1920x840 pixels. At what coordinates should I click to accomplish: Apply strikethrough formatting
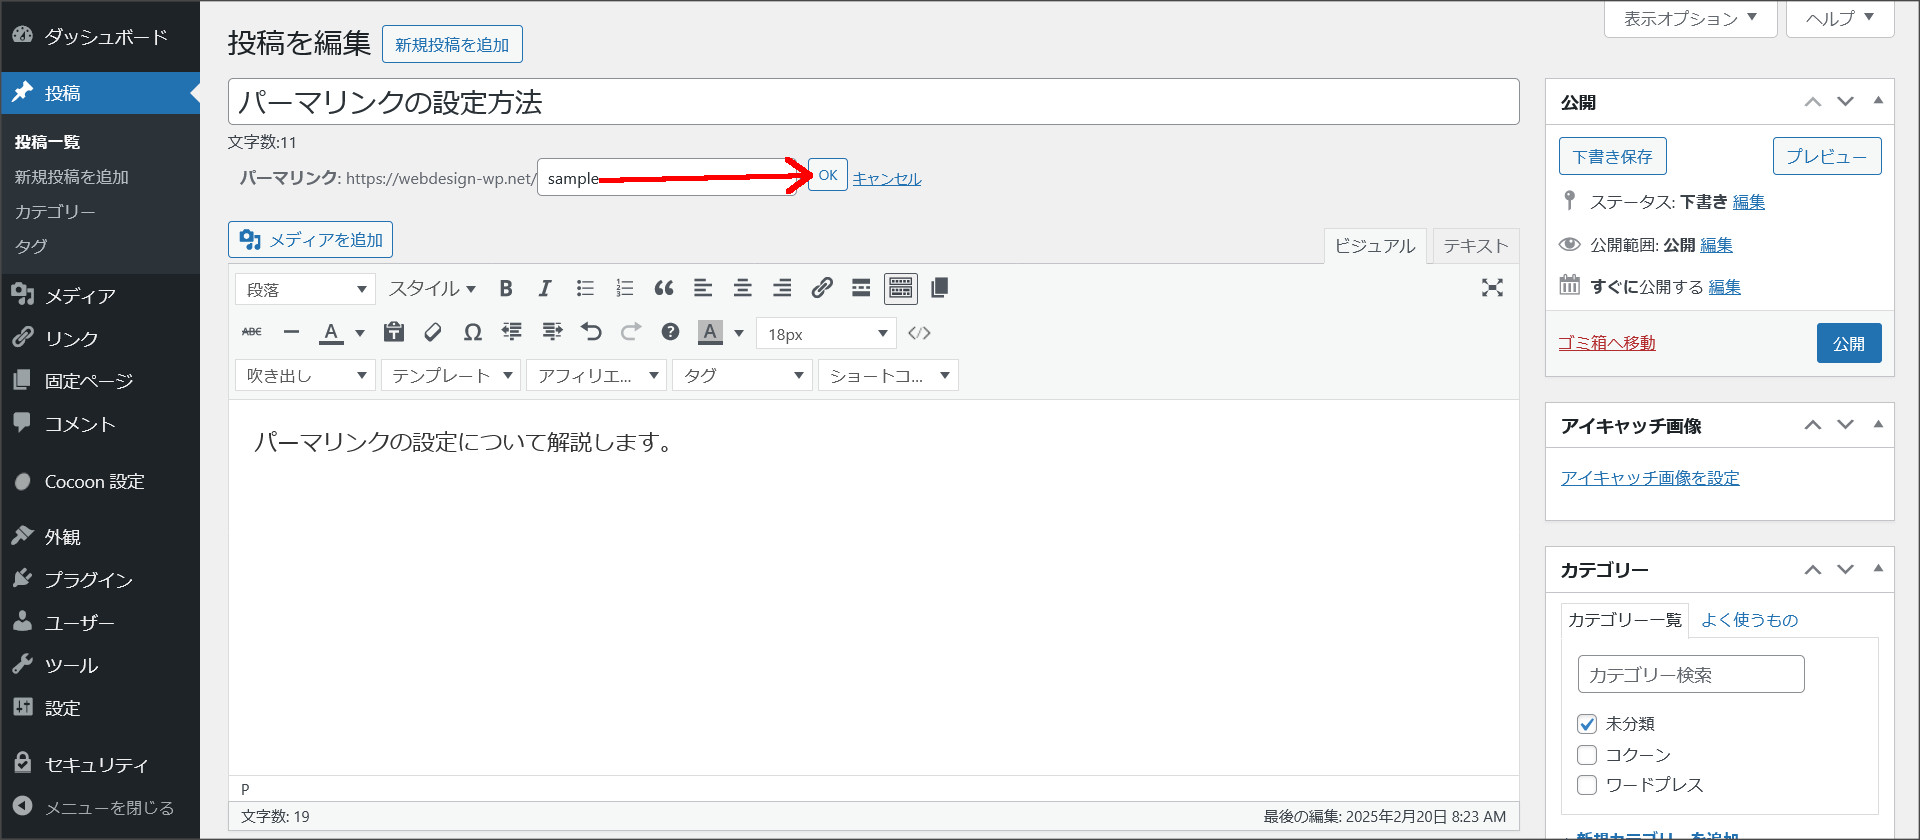(x=252, y=333)
